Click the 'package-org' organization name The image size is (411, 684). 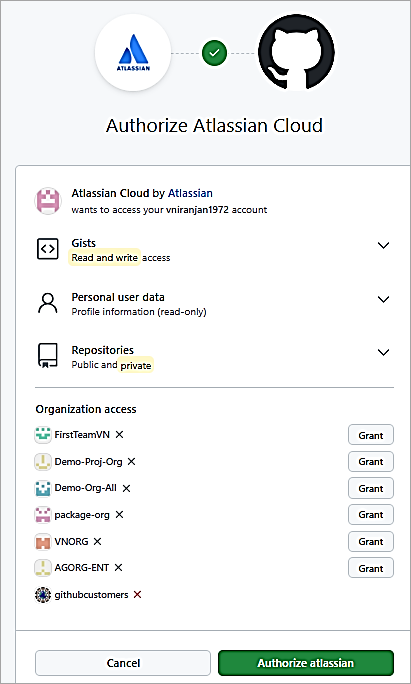tap(82, 515)
